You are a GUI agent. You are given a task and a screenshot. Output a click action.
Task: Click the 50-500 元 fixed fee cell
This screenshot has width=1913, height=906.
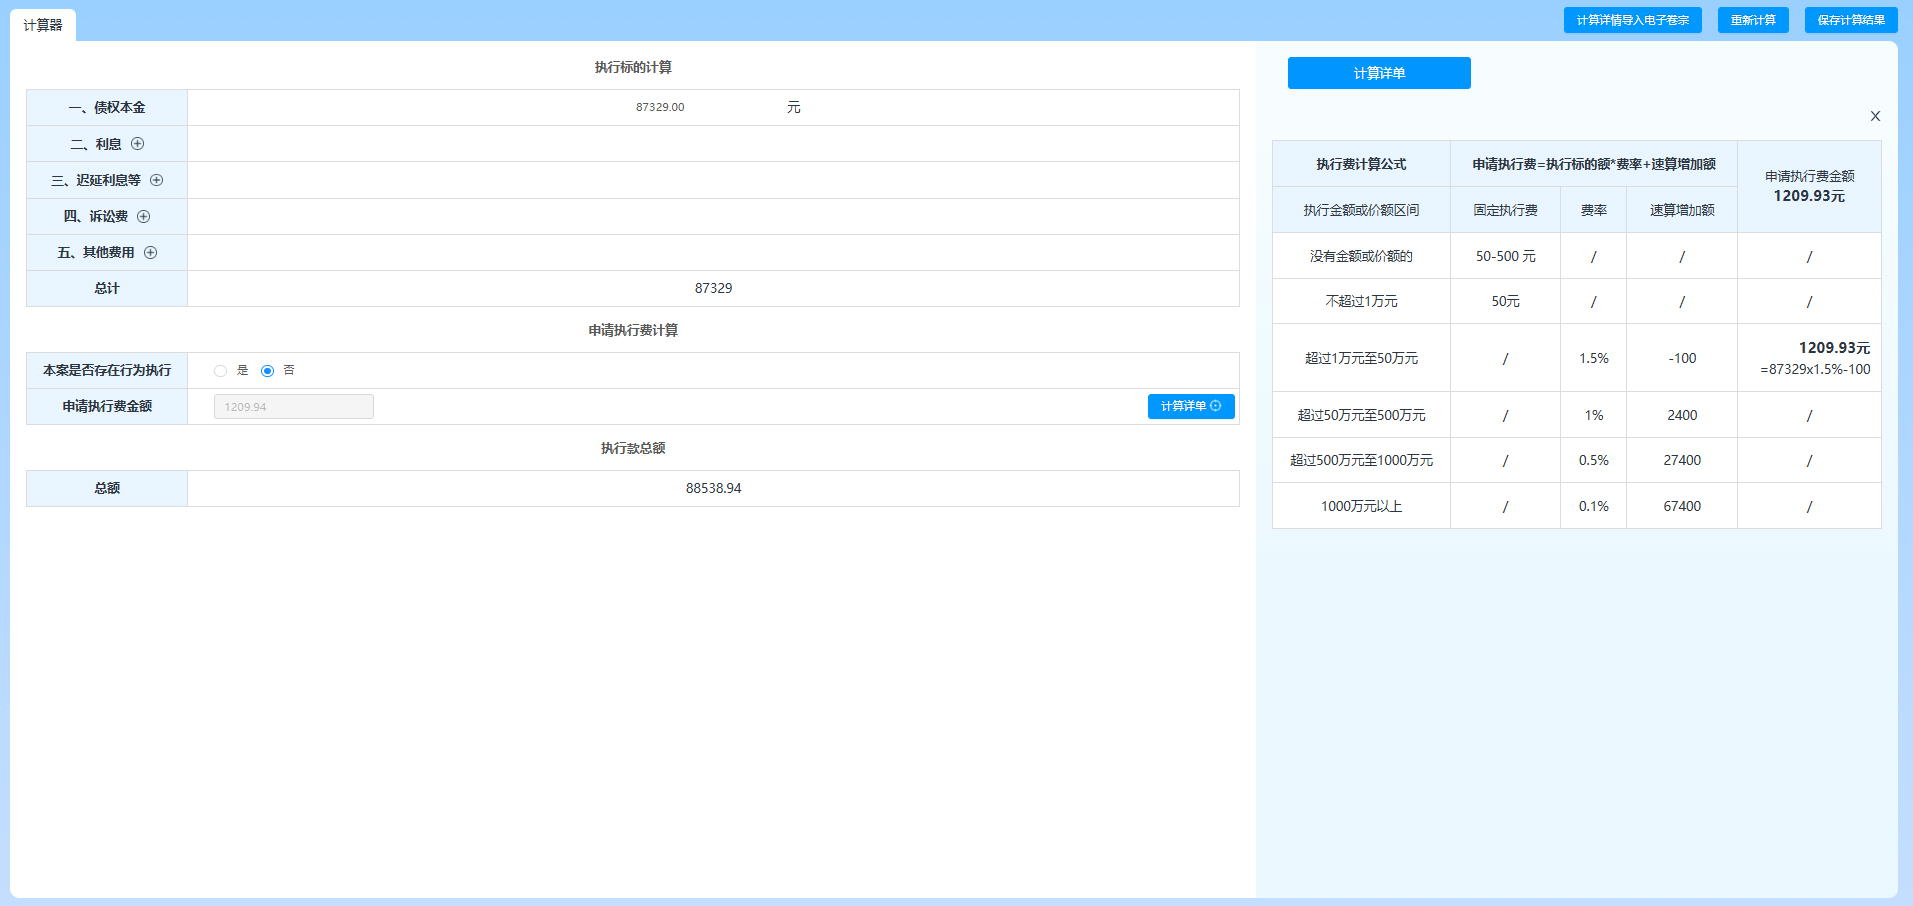click(x=1505, y=256)
